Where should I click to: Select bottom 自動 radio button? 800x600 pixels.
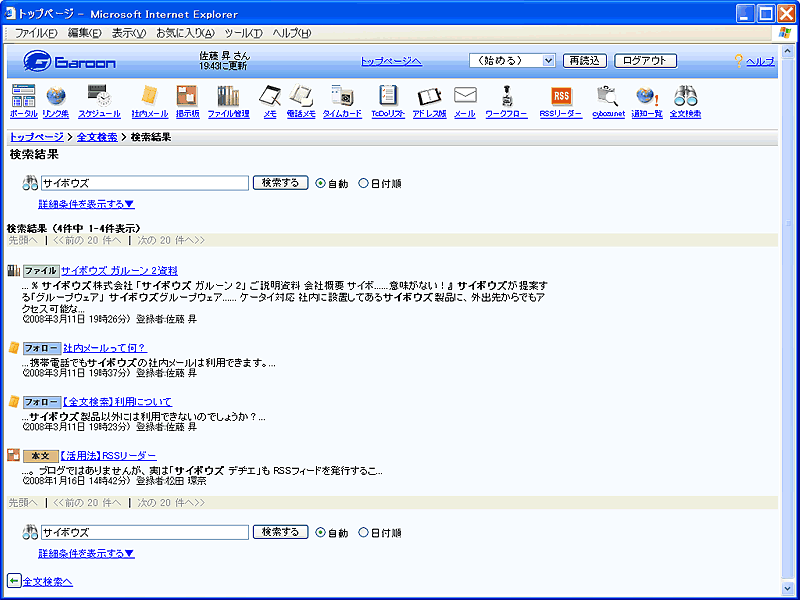[320, 533]
